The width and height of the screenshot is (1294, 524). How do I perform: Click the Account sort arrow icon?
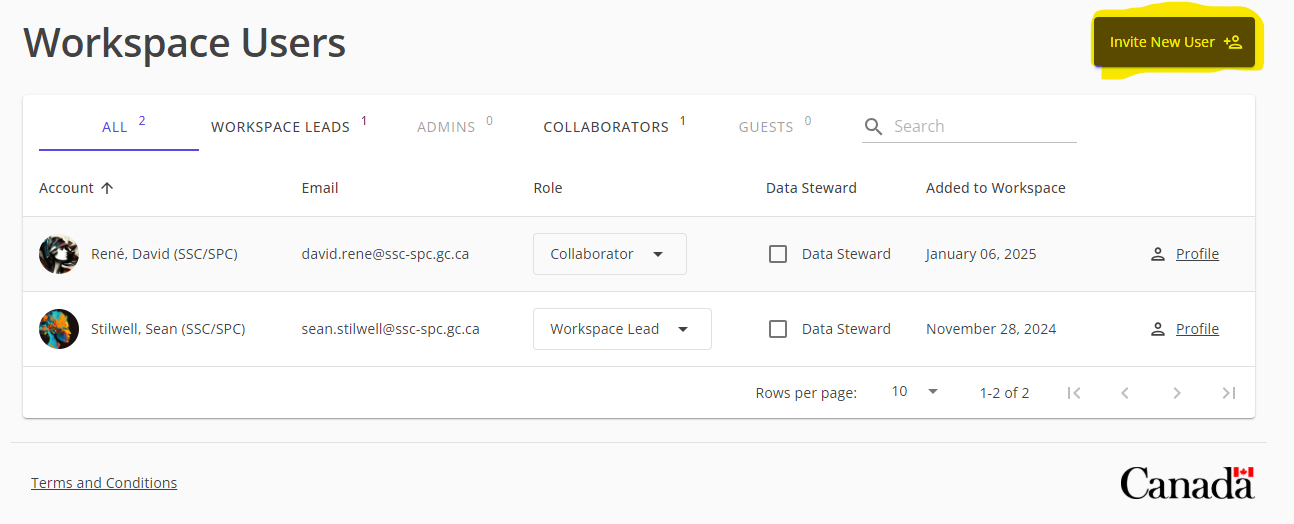107,188
